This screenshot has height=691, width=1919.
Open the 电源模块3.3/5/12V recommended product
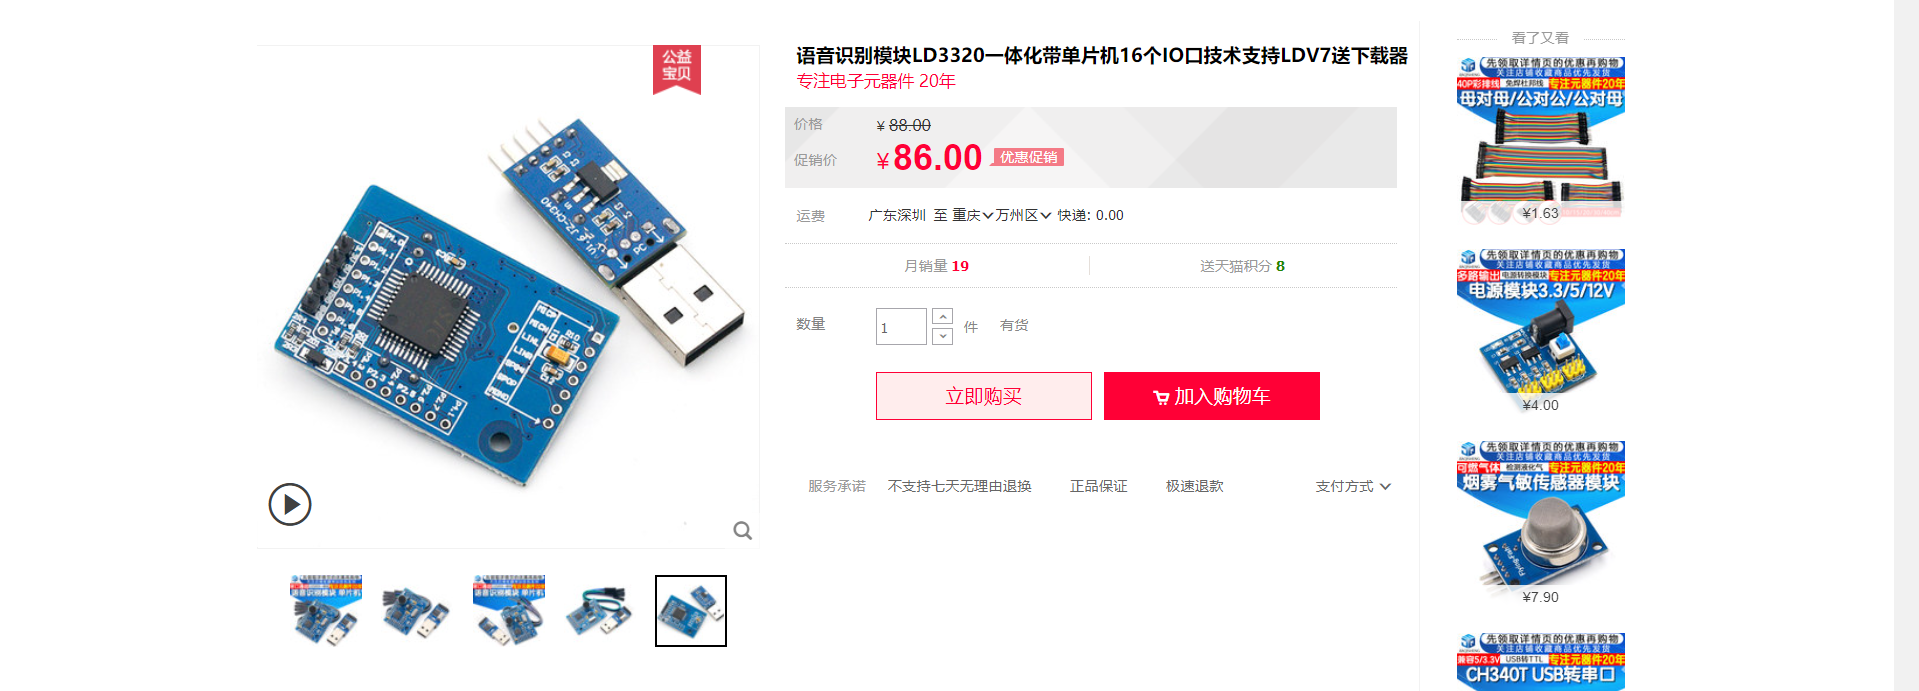point(1541,331)
